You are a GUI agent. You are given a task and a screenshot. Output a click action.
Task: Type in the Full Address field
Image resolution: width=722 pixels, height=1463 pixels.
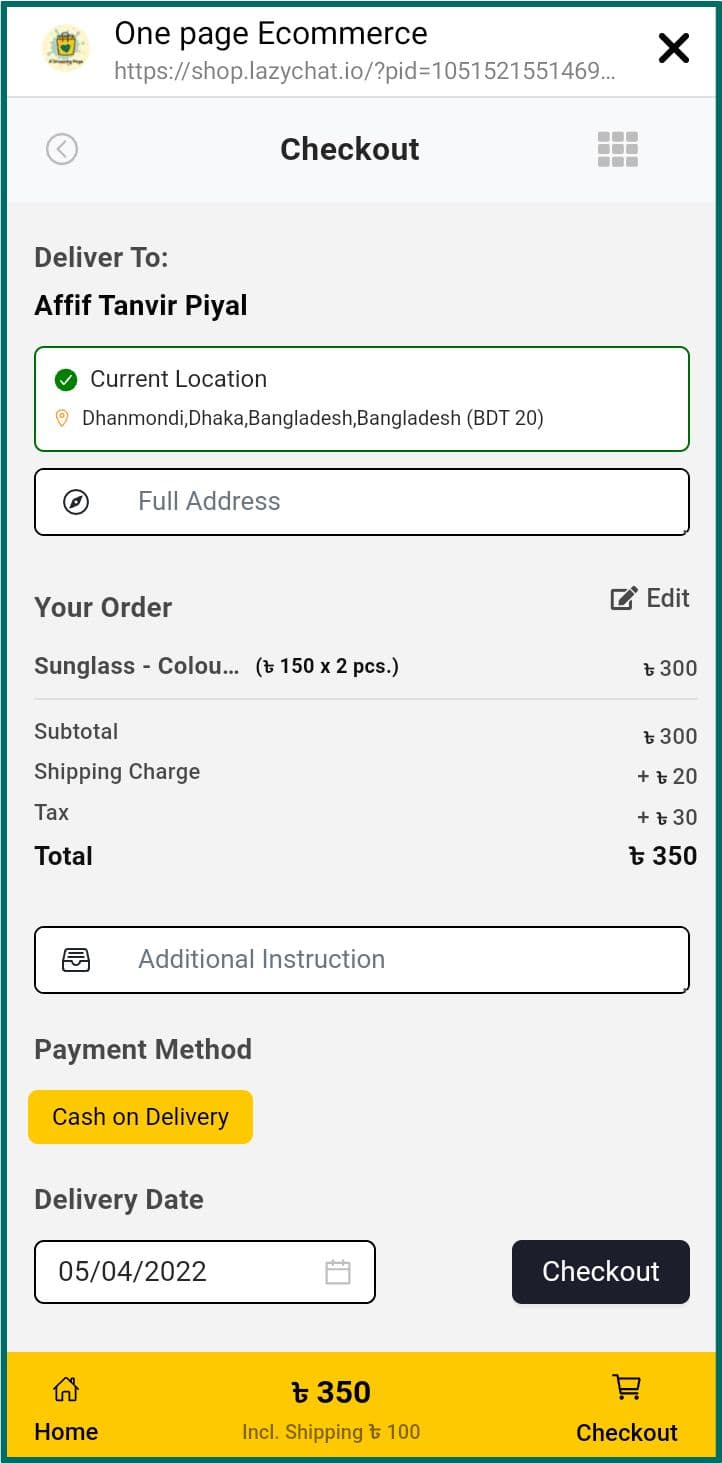click(400, 502)
